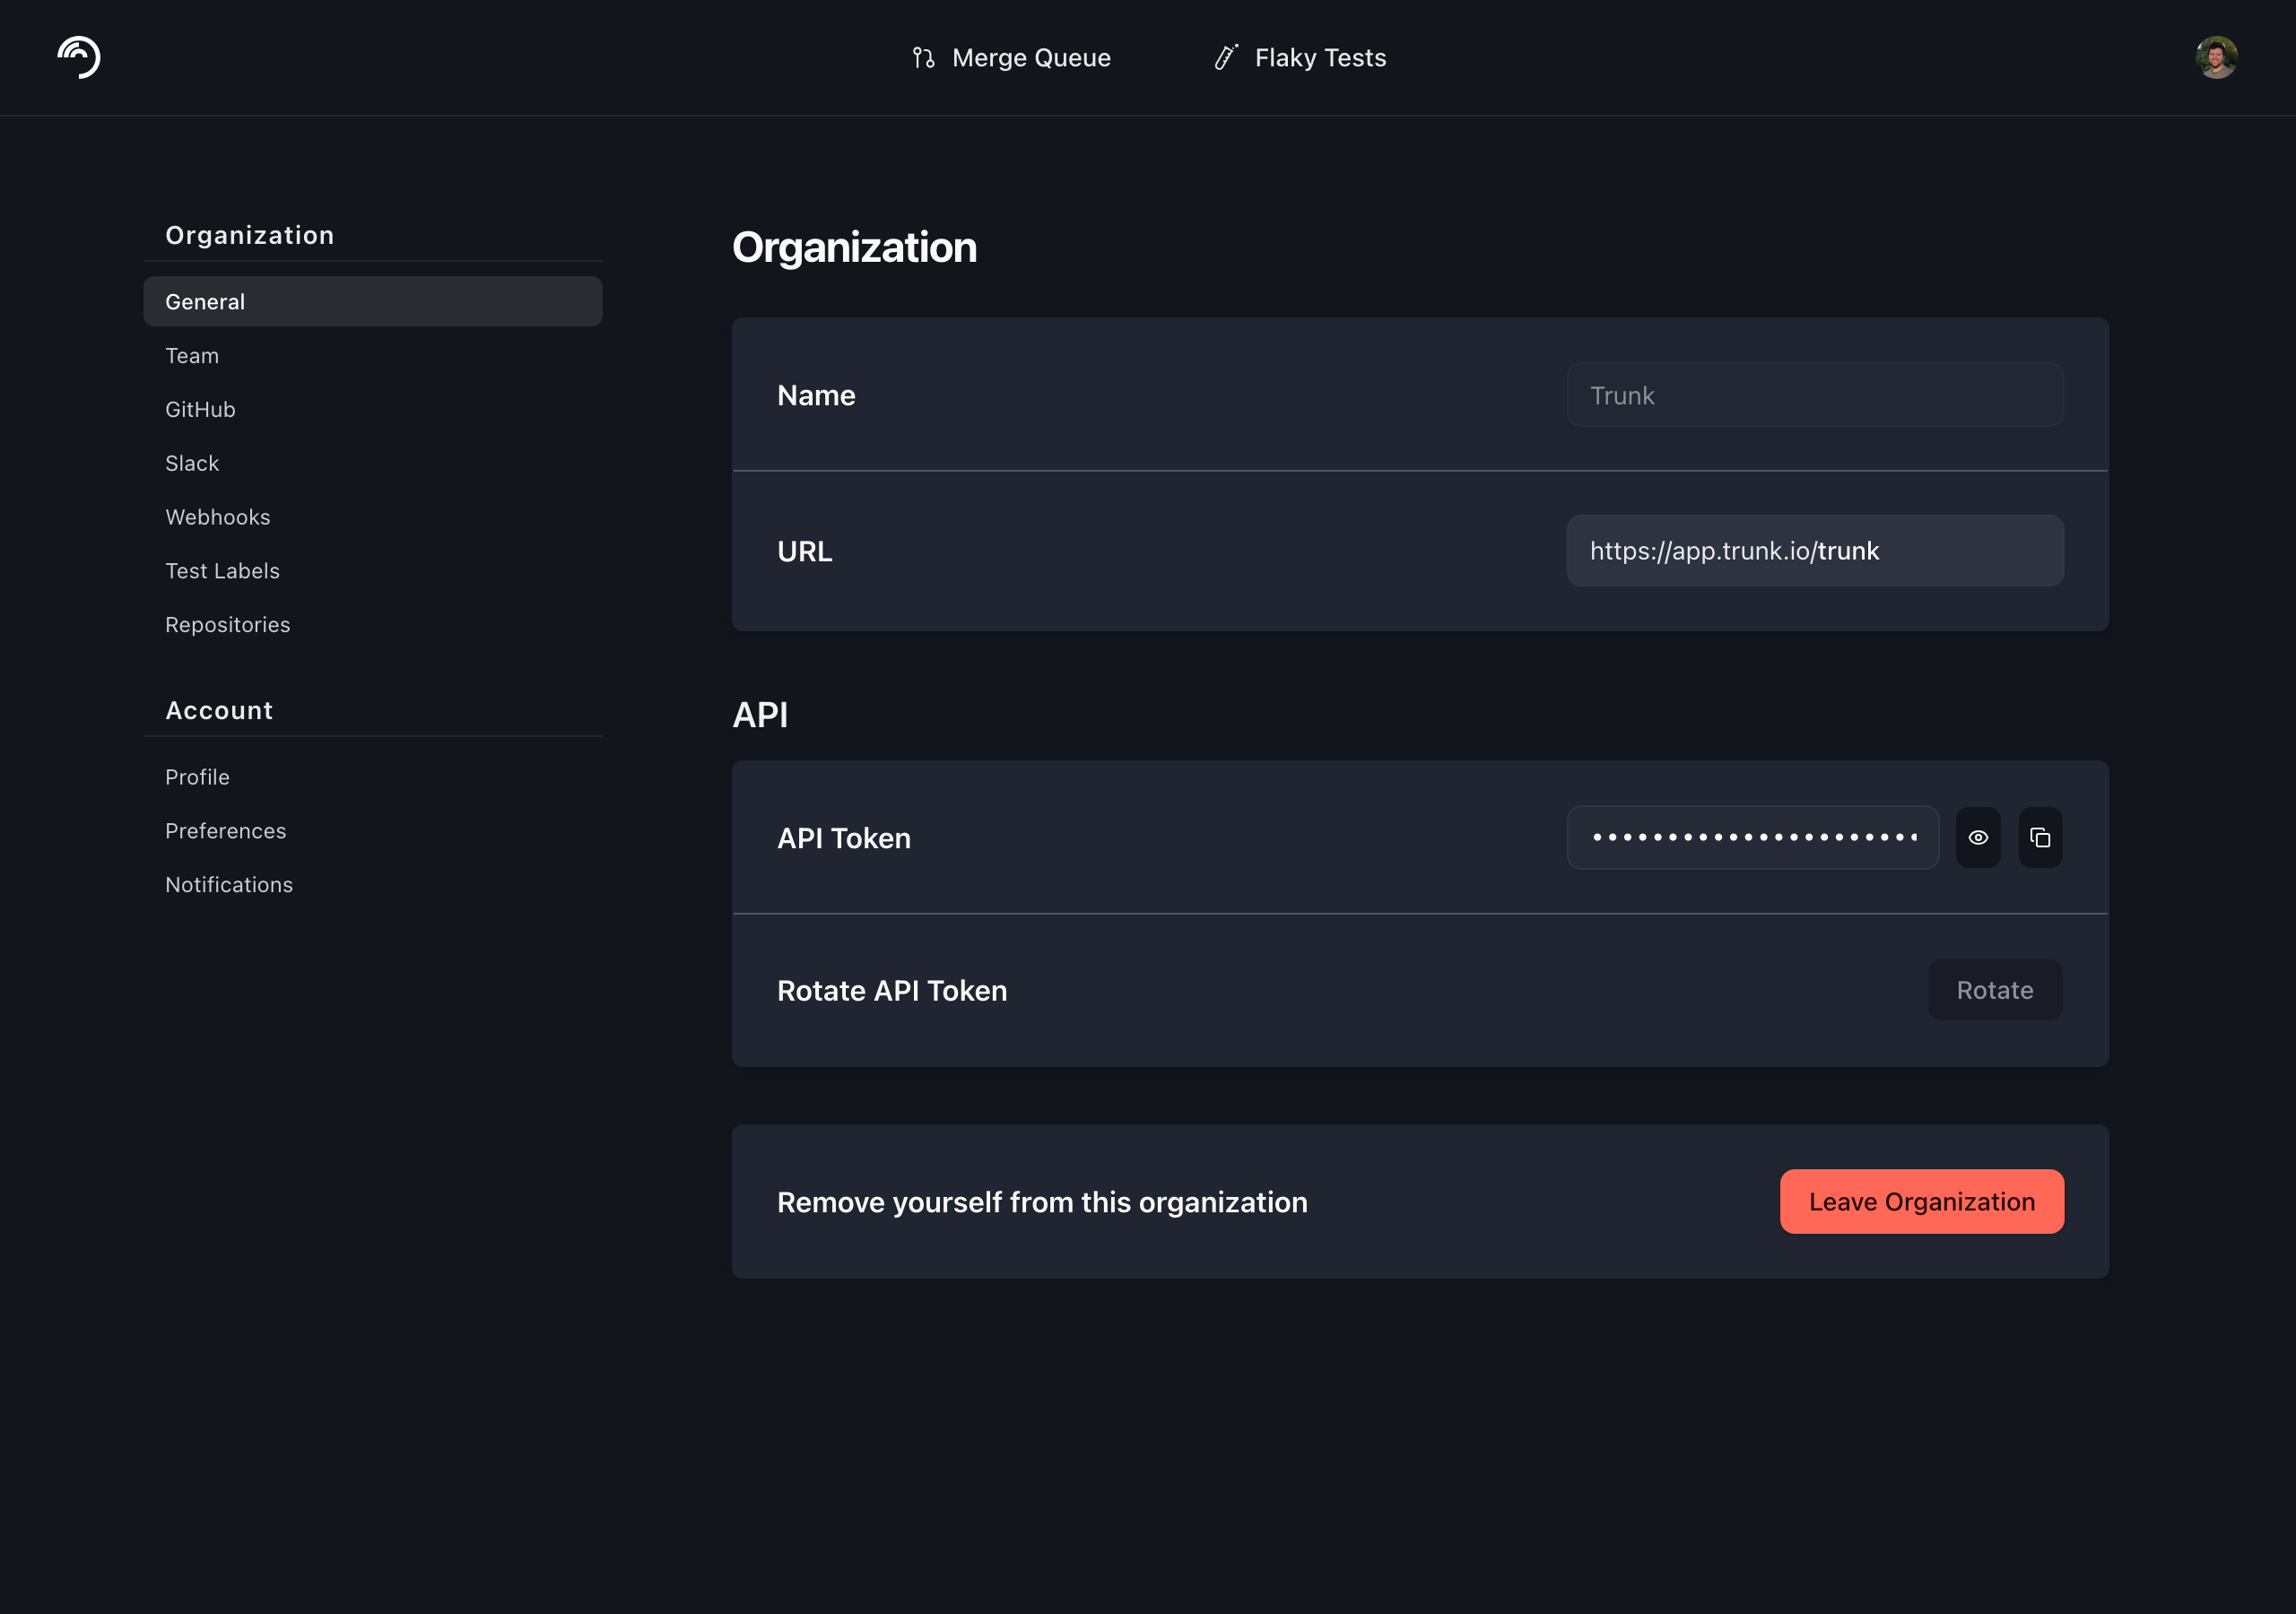Open the Team settings page
This screenshot has width=2296, height=1614.
(373, 355)
